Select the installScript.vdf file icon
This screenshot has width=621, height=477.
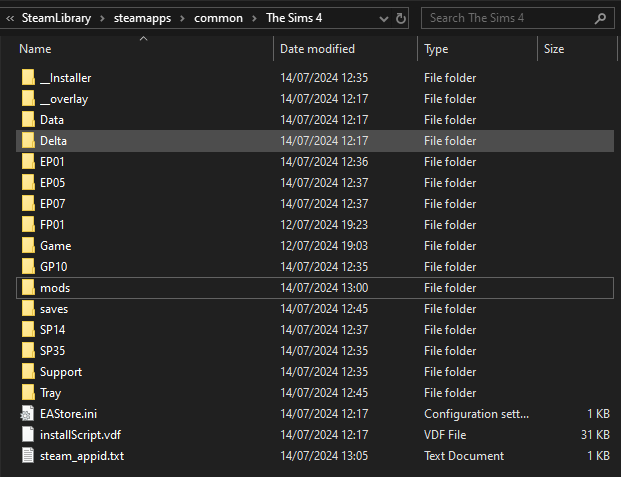27,435
